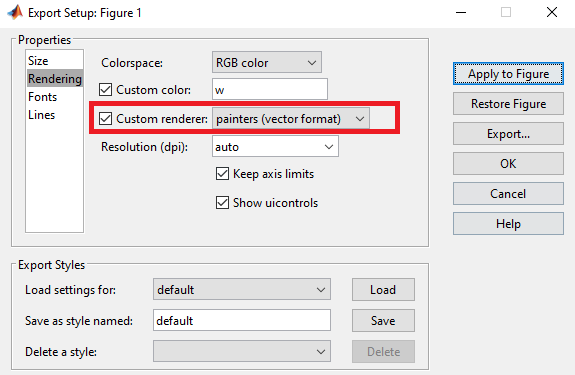Toggle the Custom renderer checkbox
The width and height of the screenshot is (575, 375).
click(x=106, y=118)
